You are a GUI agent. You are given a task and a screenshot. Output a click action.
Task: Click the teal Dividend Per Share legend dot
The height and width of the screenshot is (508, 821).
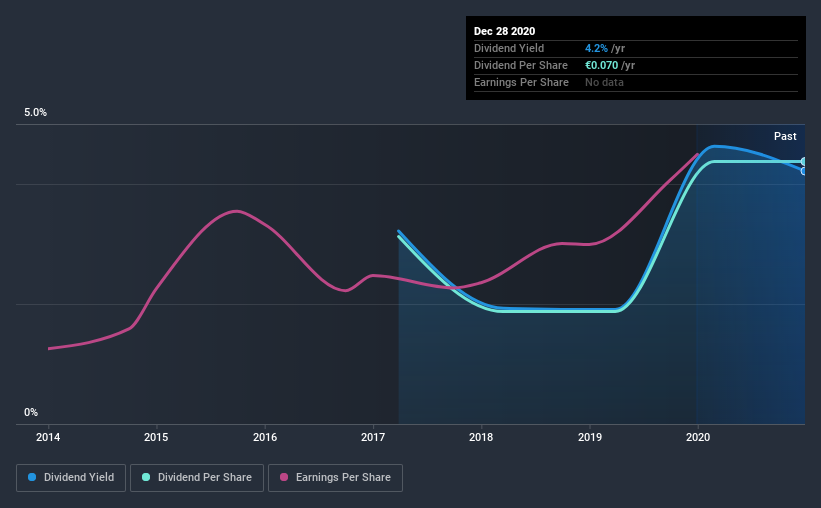coord(146,477)
